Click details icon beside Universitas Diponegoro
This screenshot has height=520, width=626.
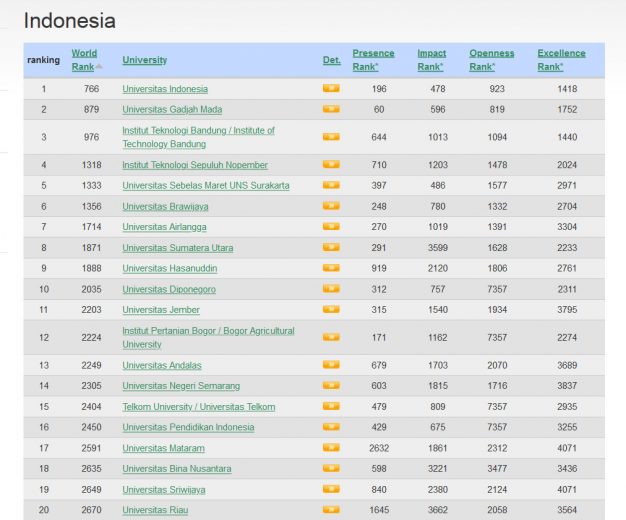(x=331, y=289)
